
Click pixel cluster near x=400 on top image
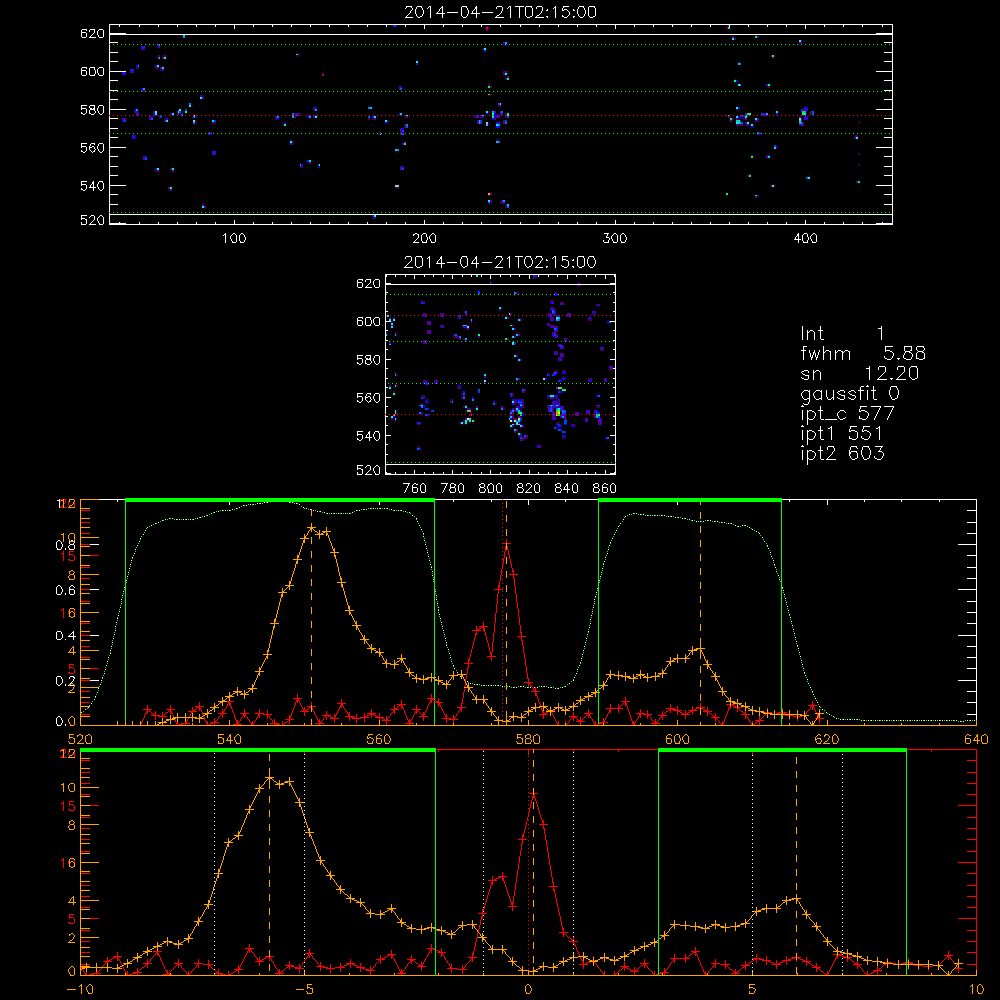coord(804,115)
